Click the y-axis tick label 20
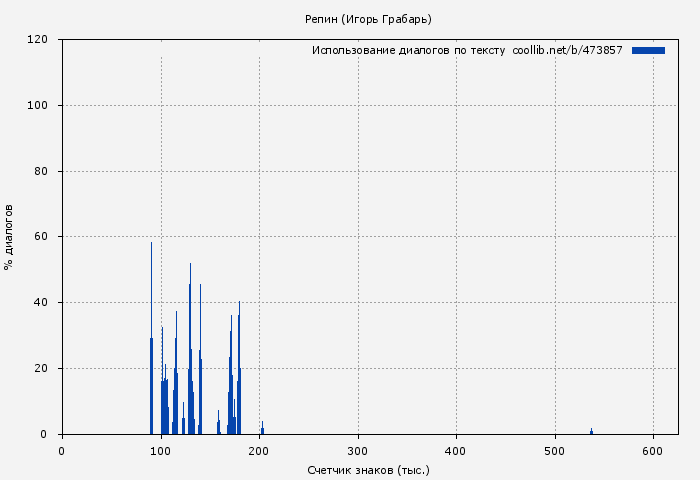The image size is (700, 480). click(x=41, y=369)
